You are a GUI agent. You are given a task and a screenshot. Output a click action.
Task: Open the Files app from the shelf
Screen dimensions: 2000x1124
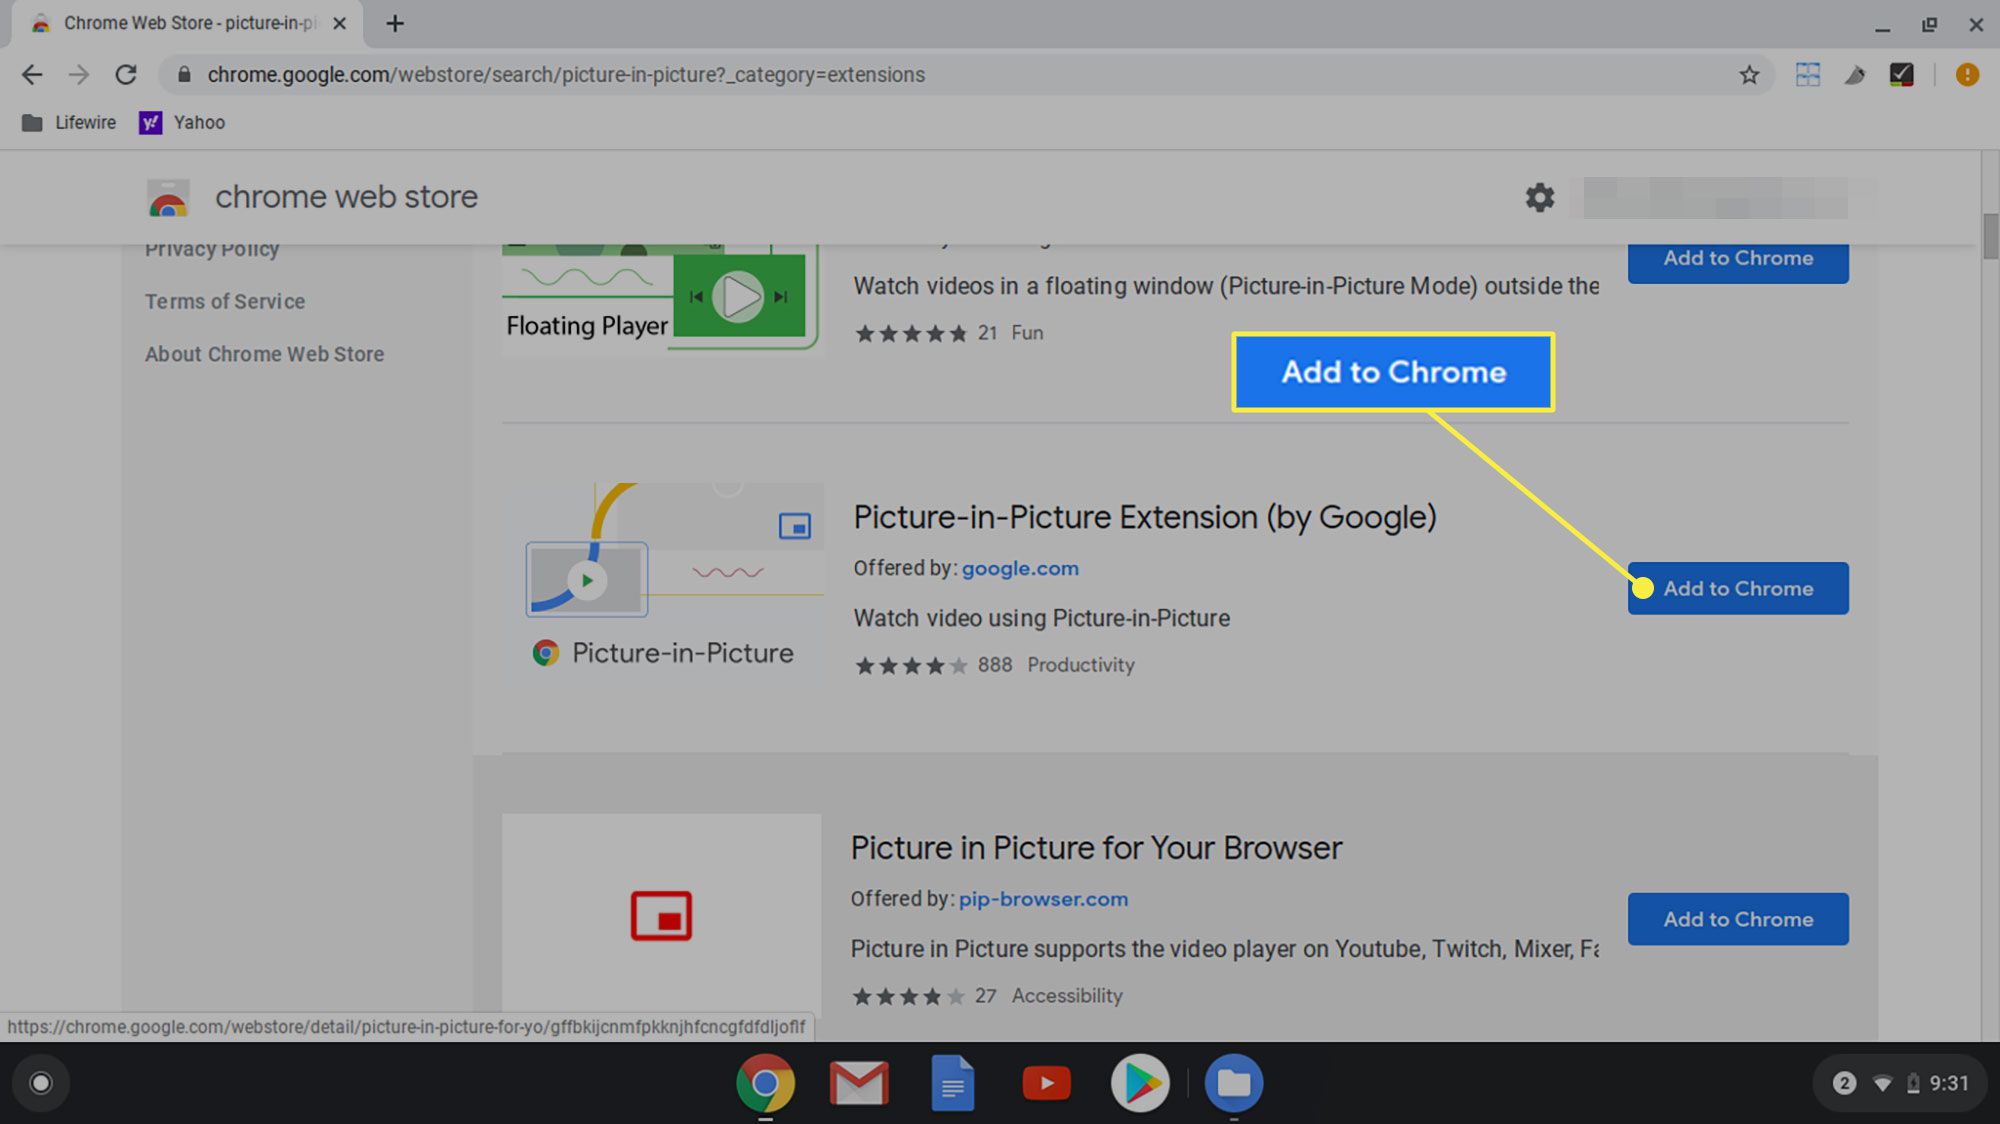pyautogui.click(x=1234, y=1083)
